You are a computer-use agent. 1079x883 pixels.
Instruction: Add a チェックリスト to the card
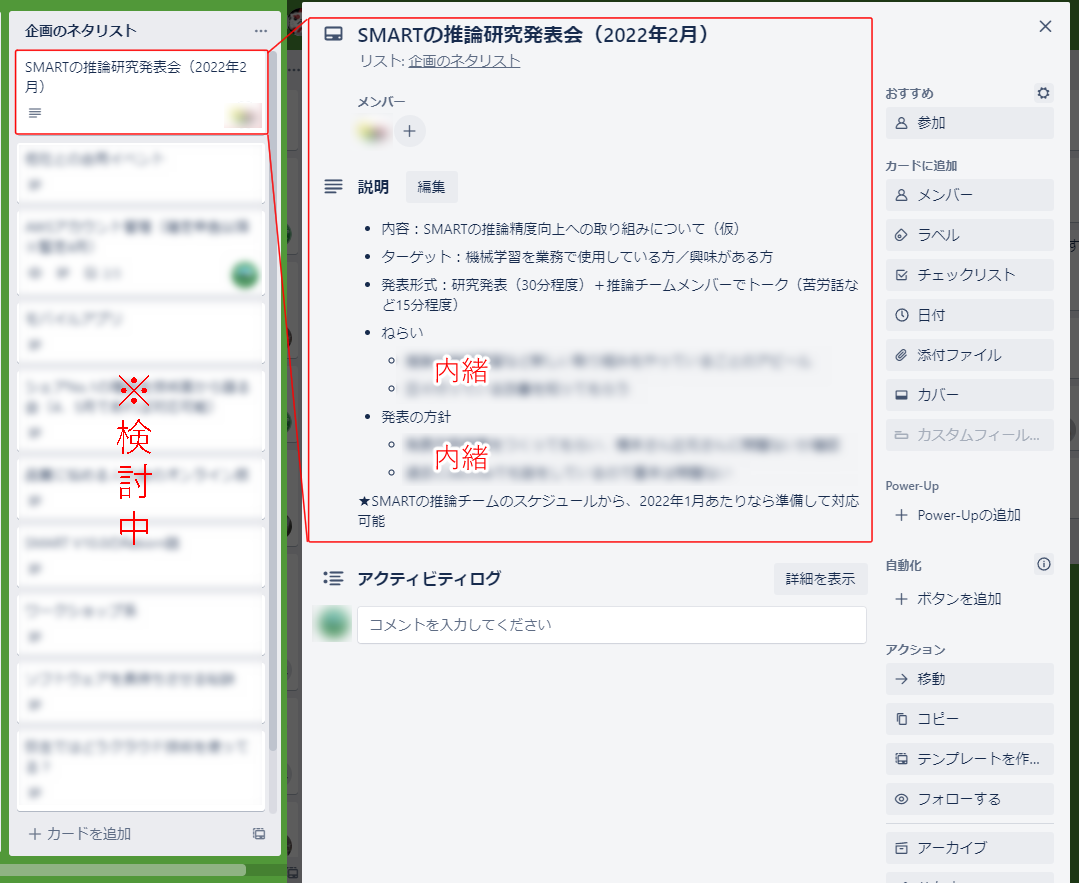pyautogui.click(x=969, y=275)
